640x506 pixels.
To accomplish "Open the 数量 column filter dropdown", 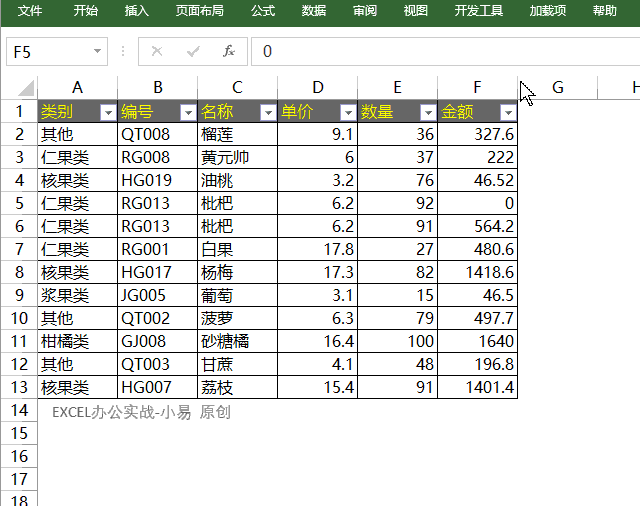I will click(x=428, y=112).
